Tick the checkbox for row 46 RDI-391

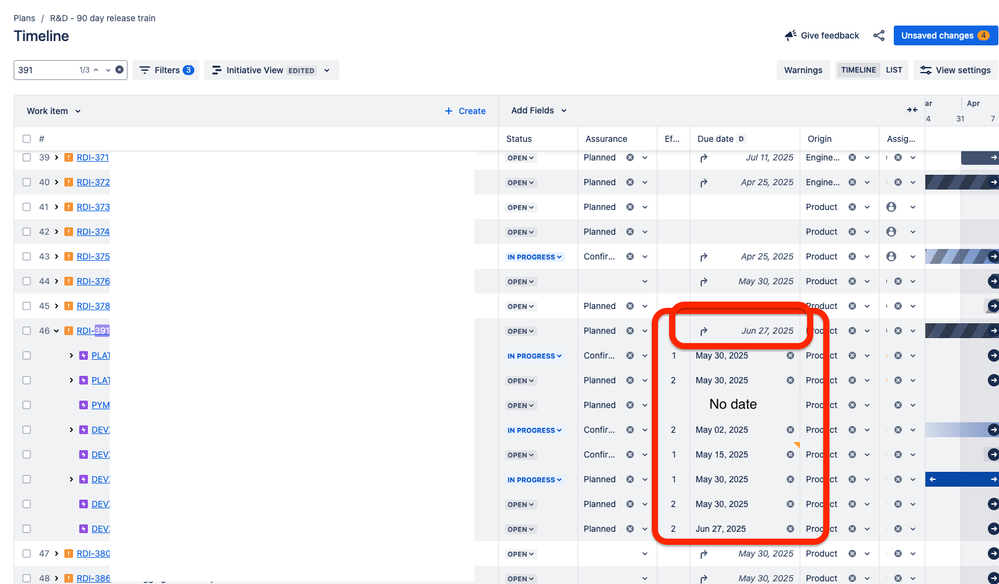click(26, 331)
